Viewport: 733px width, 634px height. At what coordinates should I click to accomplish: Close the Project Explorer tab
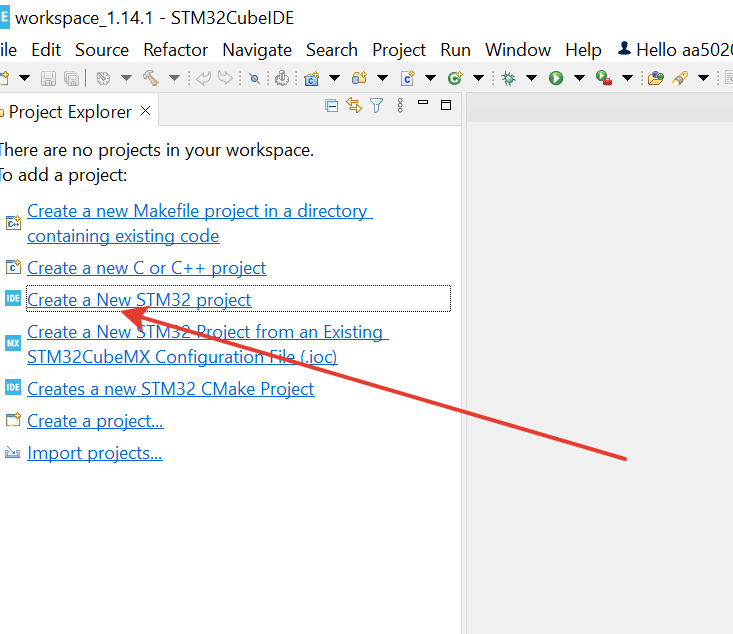pos(146,111)
